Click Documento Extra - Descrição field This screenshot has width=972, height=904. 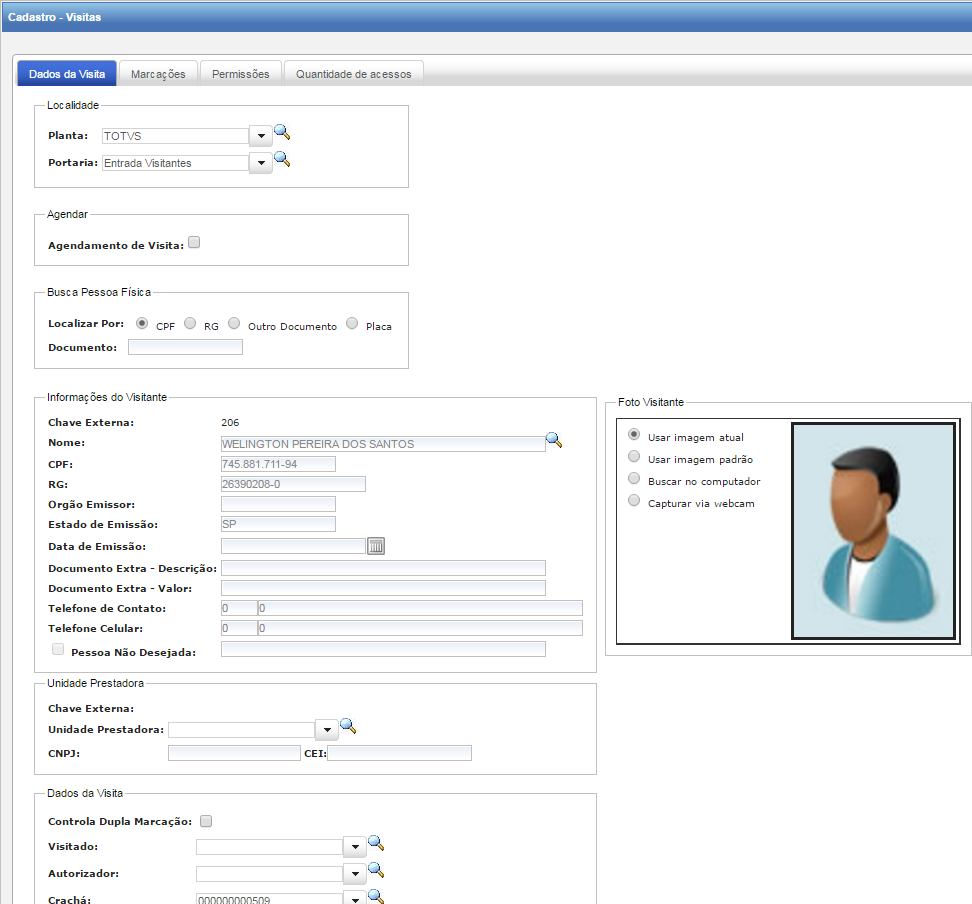383,568
